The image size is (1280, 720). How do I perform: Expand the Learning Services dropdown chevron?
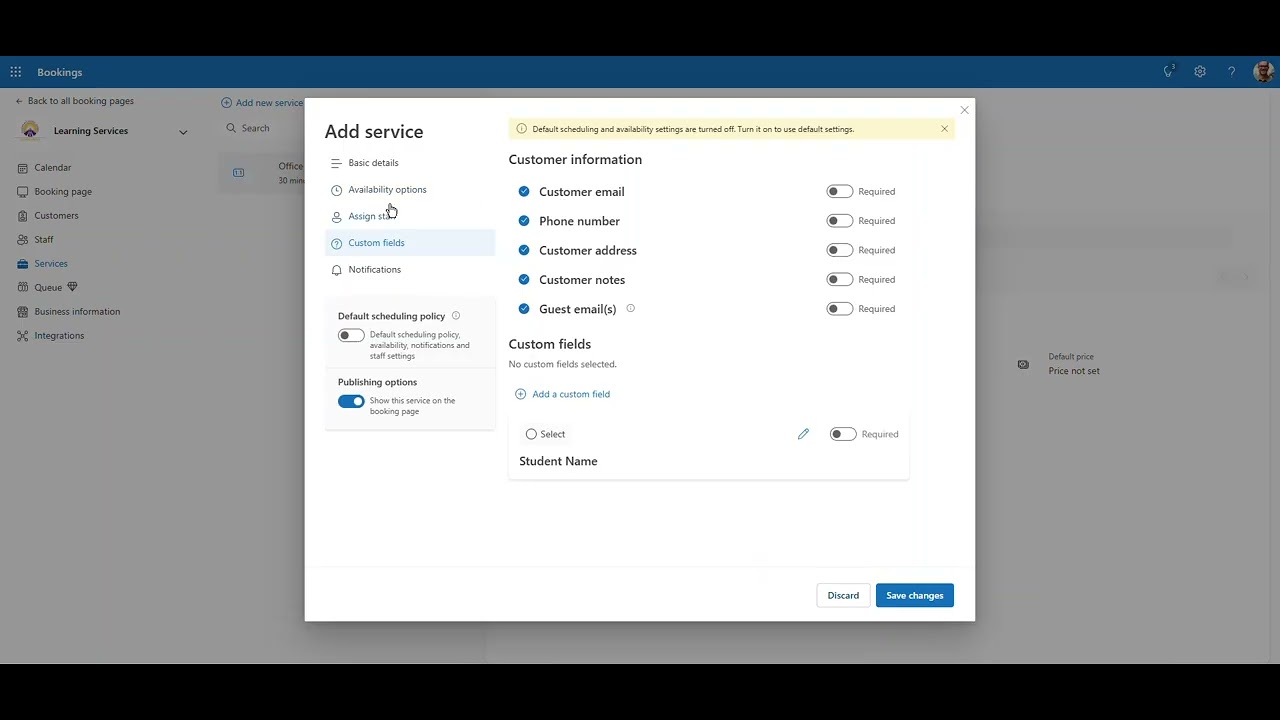[183, 131]
